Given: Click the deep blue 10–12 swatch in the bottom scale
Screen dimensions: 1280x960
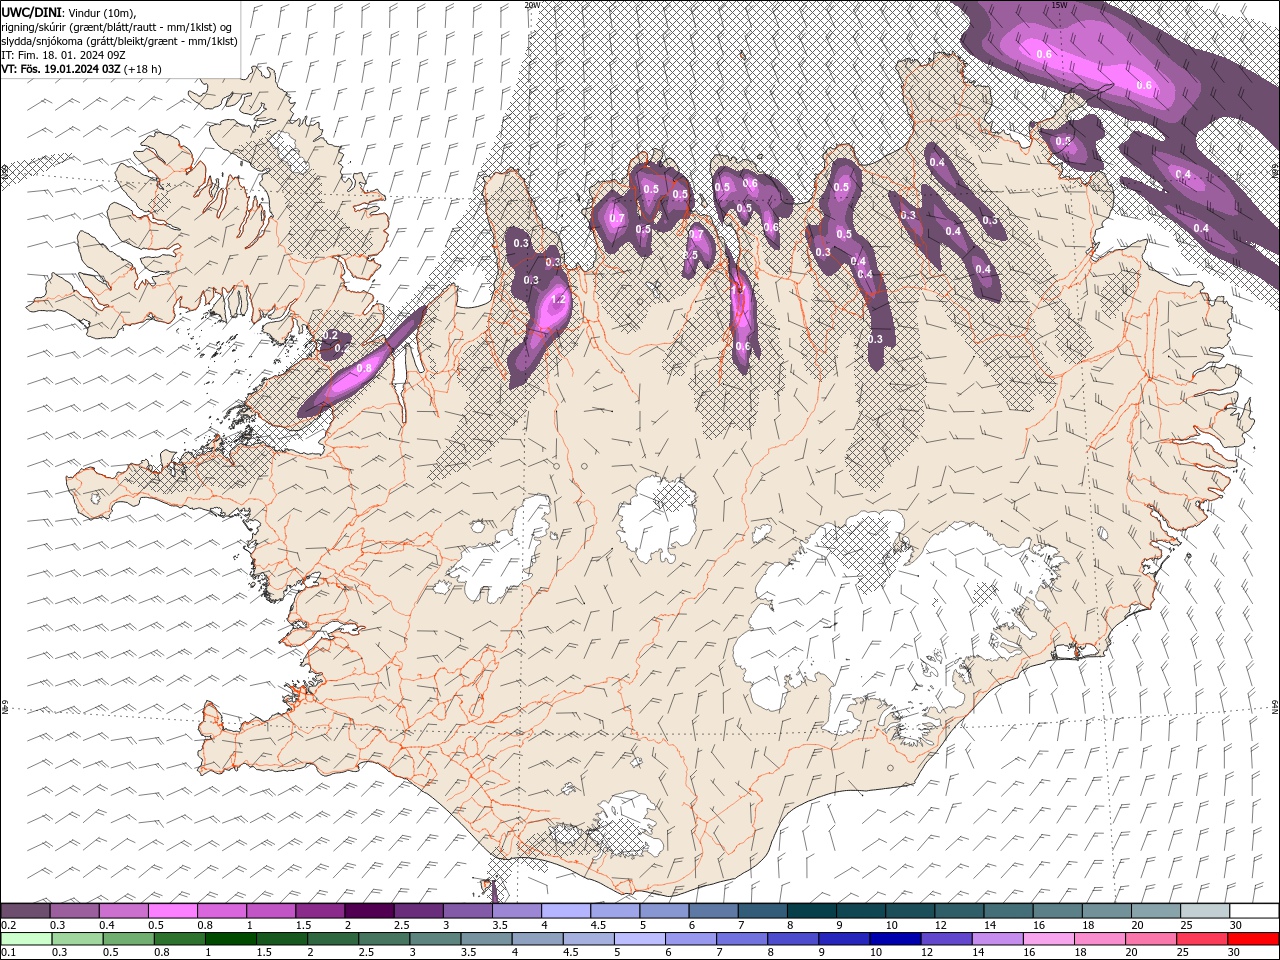Looking at the screenshot, I should click(x=895, y=939).
